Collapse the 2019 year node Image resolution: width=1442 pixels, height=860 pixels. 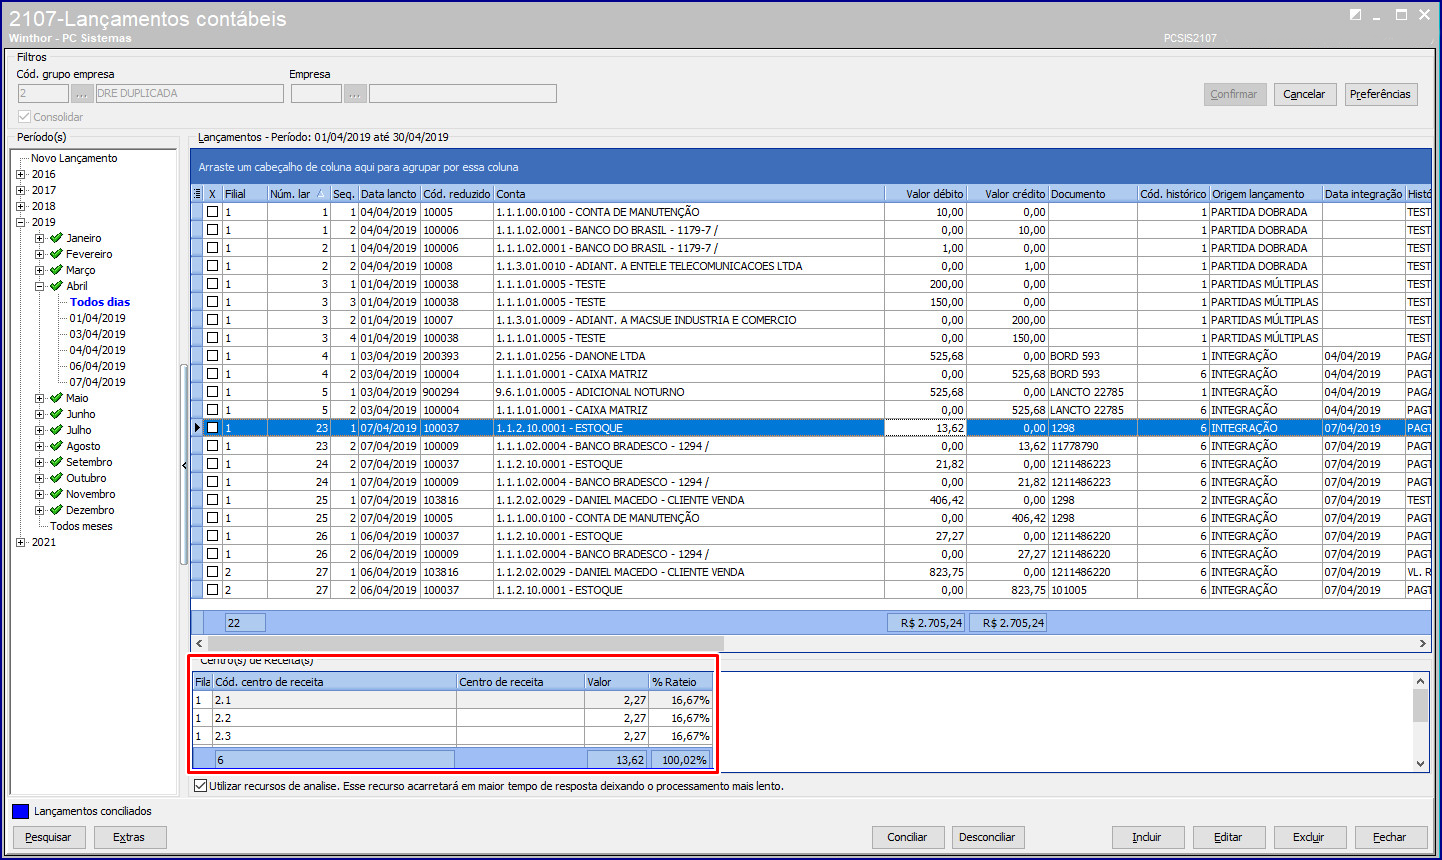click(21, 222)
